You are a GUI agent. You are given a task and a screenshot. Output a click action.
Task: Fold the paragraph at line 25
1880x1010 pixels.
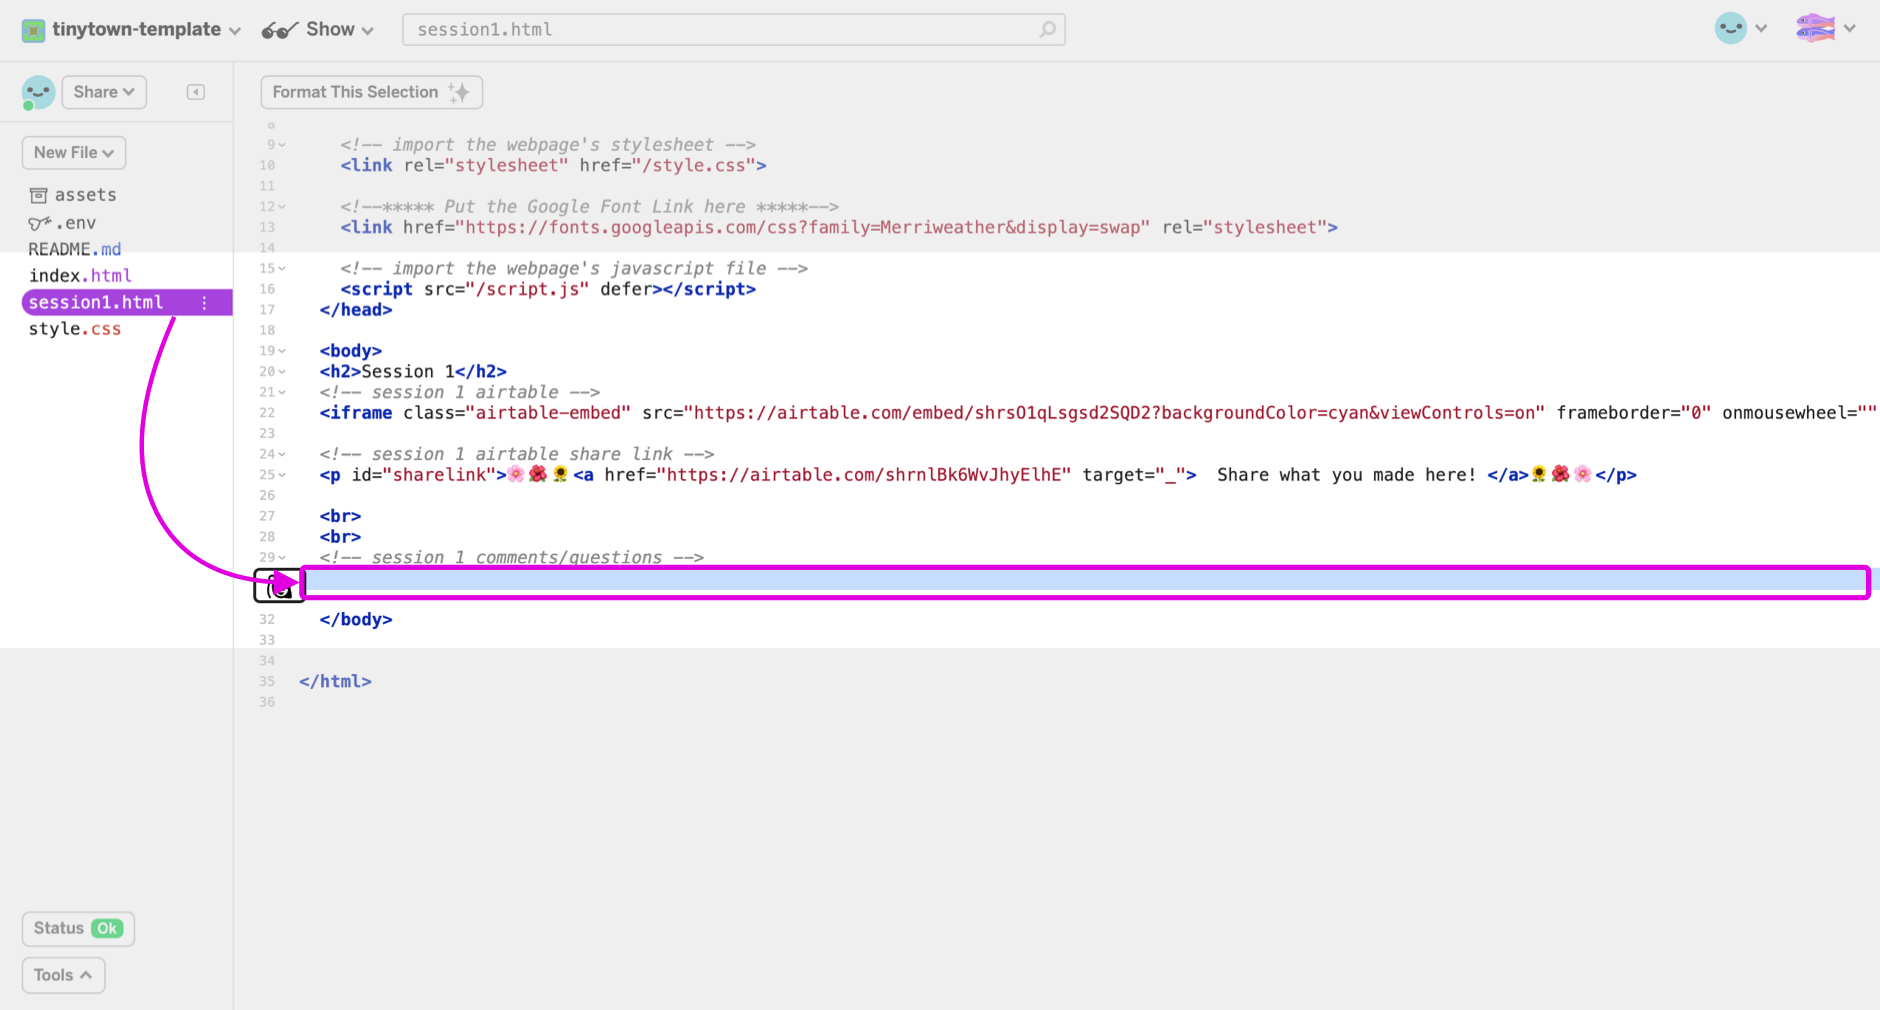click(282, 475)
